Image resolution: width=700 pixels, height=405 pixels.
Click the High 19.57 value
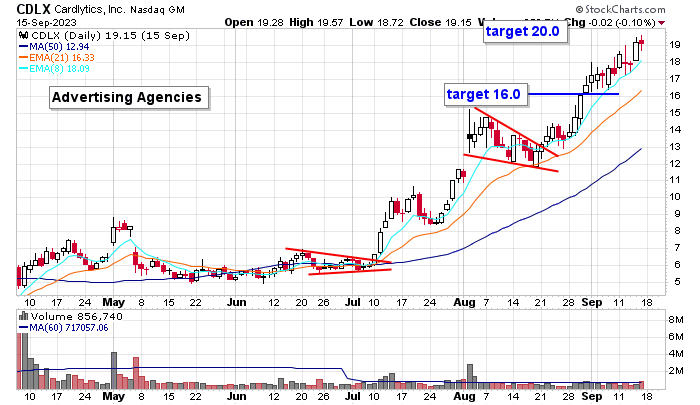[x=317, y=22]
